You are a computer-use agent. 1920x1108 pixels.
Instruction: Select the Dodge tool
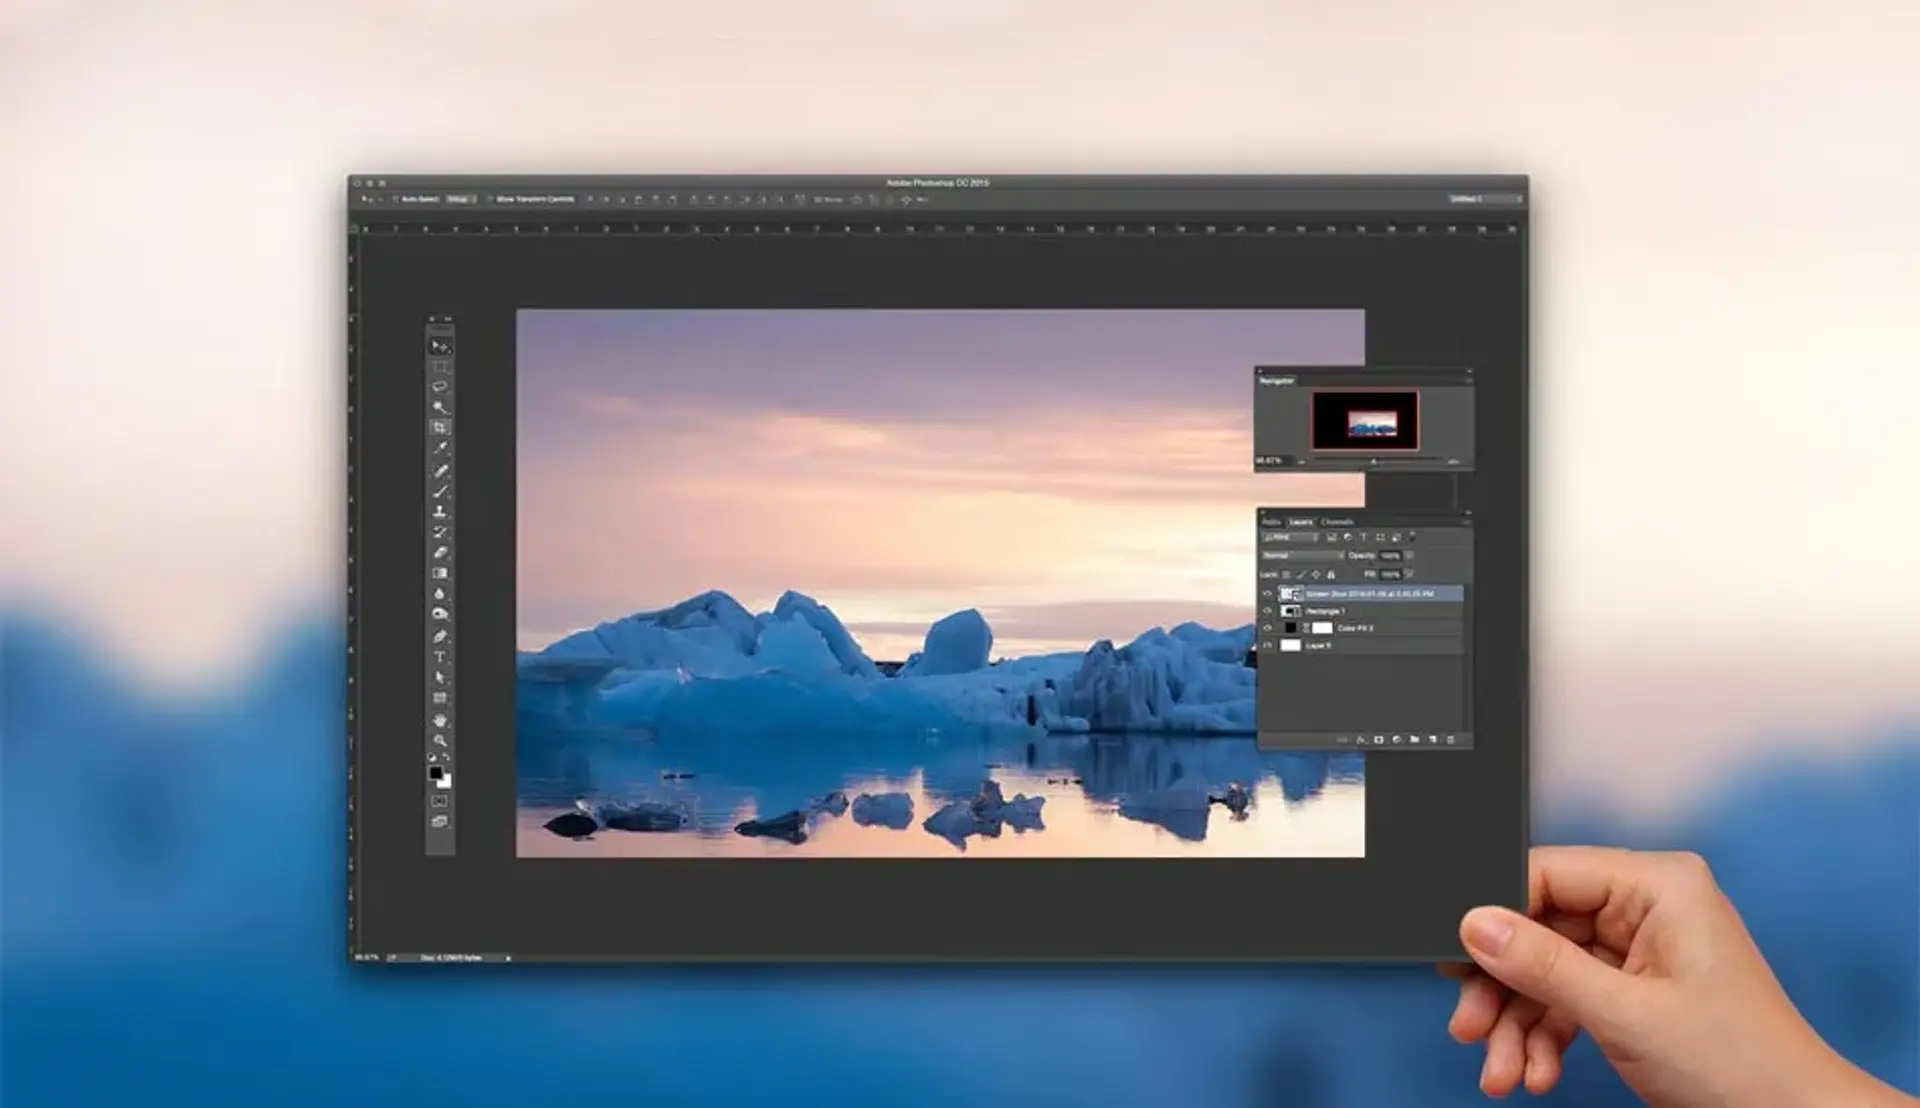[440, 614]
